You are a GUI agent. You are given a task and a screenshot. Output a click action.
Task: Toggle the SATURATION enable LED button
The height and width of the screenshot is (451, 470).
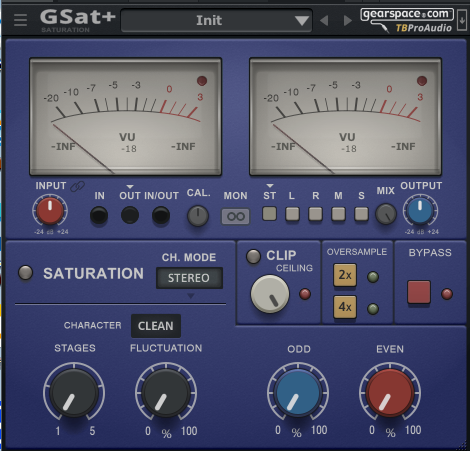25,272
